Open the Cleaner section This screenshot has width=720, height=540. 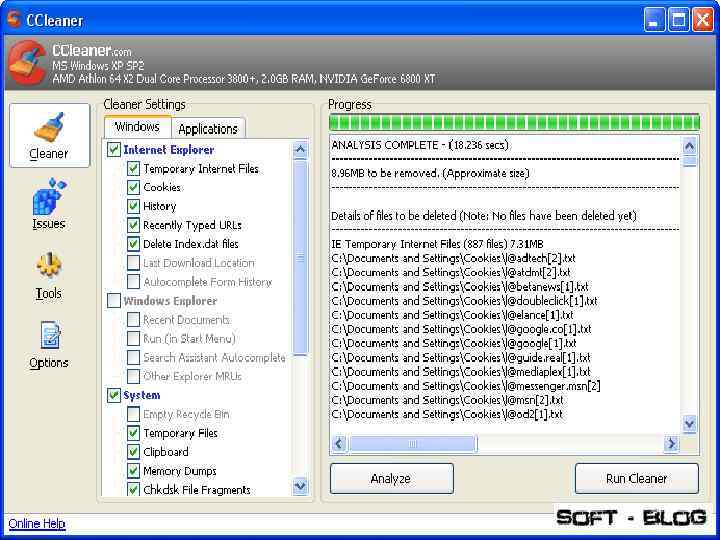49,135
